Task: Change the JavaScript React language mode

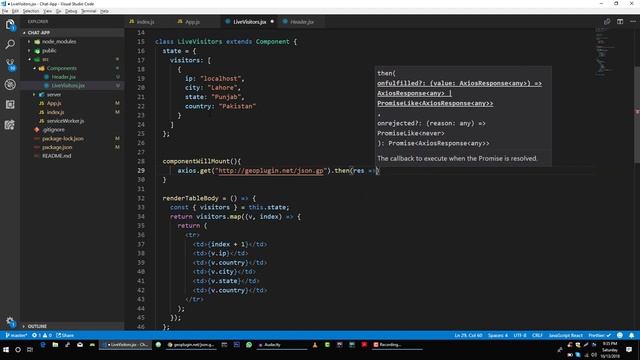Action: (x=565, y=335)
